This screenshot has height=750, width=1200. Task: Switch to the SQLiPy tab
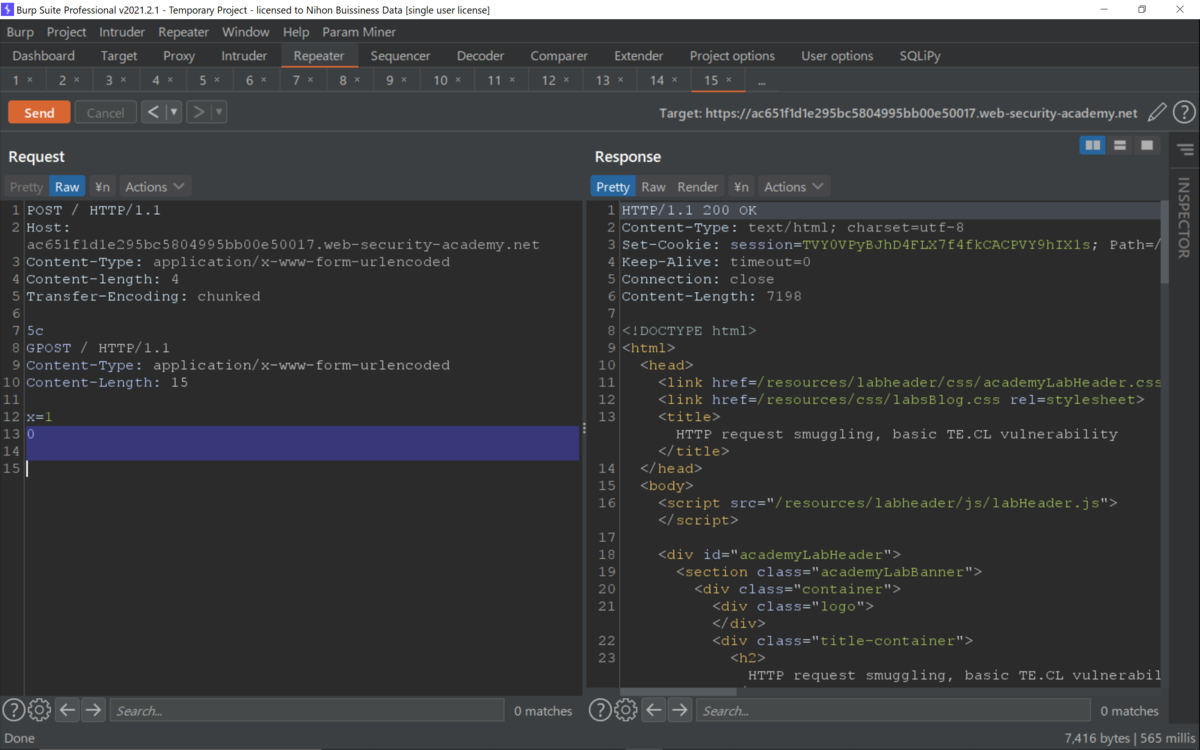click(920, 56)
